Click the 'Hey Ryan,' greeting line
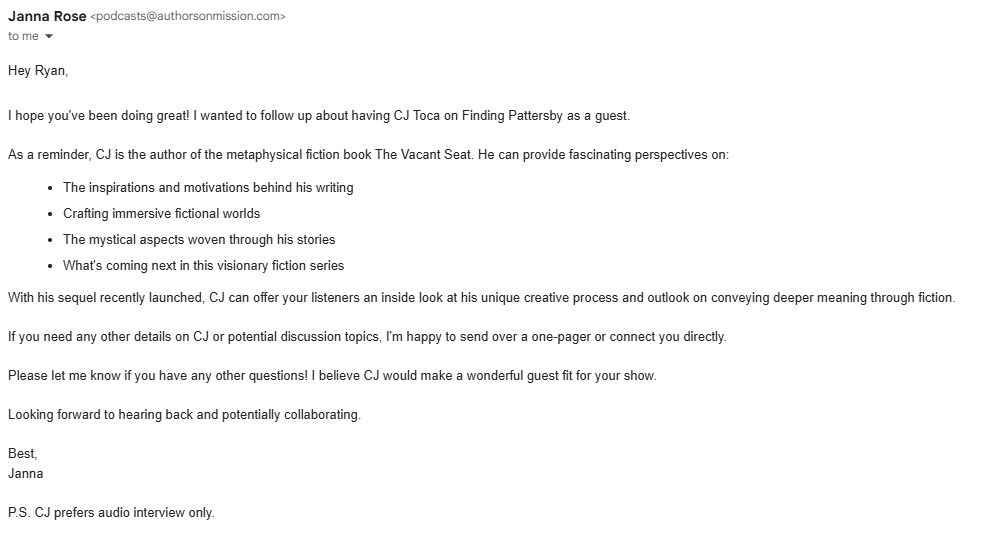The height and width of the screenshot is (547, 992). [x=38, y=71]
